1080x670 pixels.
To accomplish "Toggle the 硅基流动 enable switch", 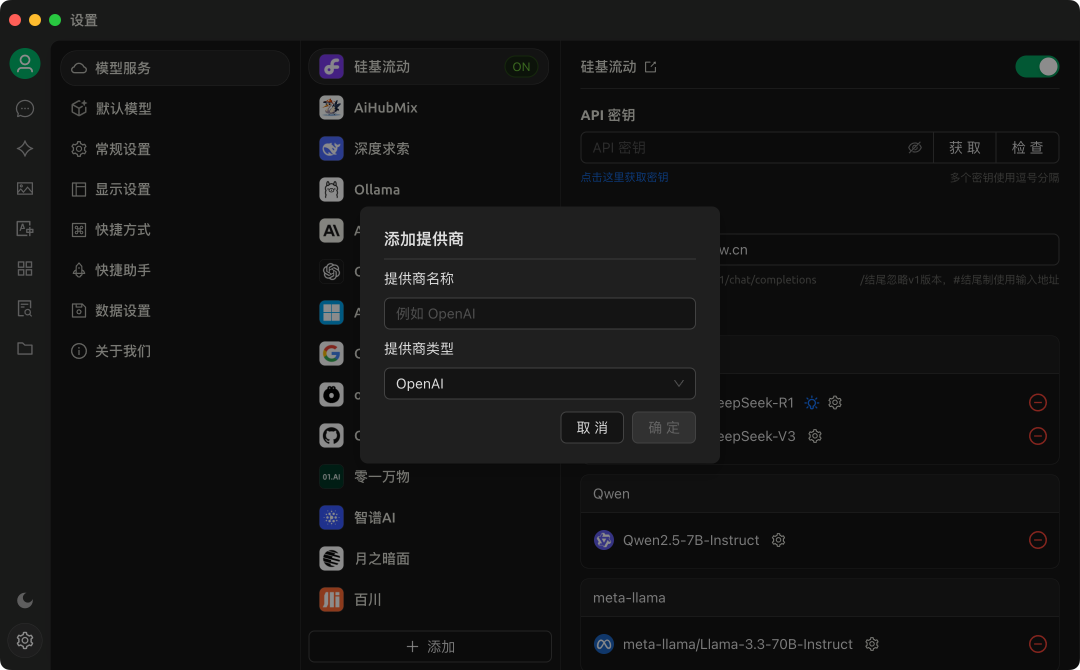I will coord(1037,67).
